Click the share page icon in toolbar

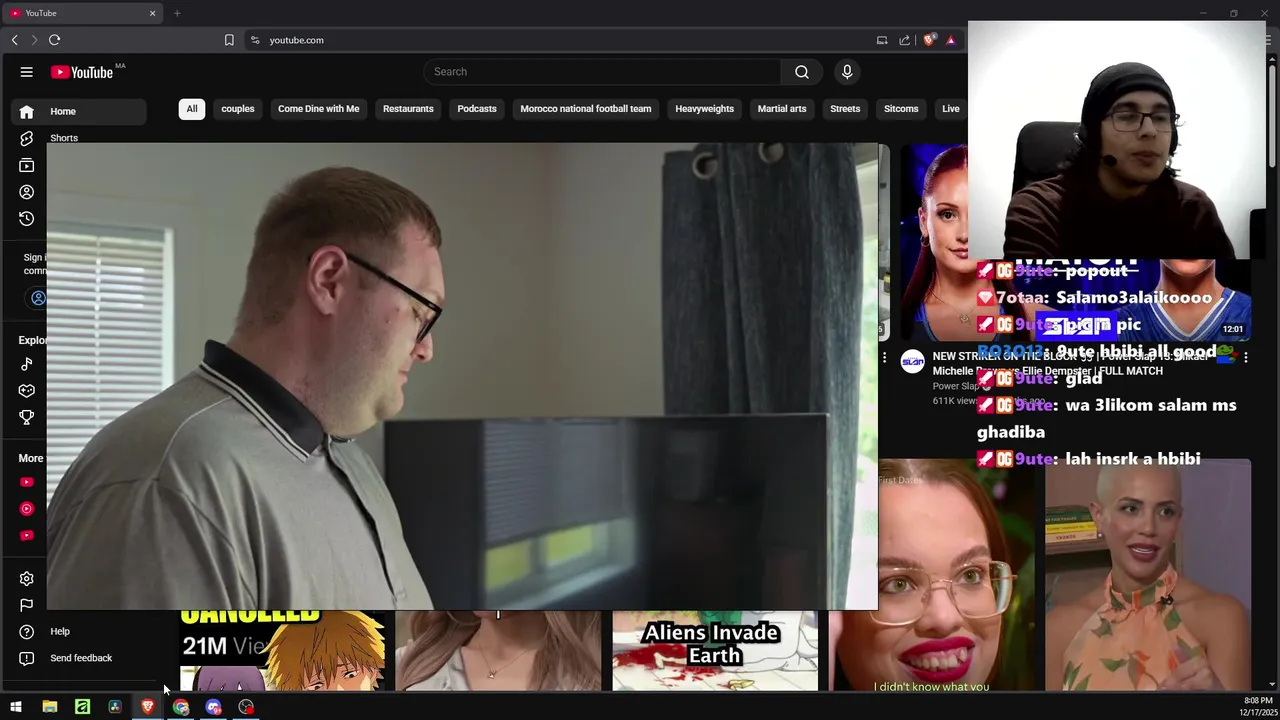click(x=905, y=40)
